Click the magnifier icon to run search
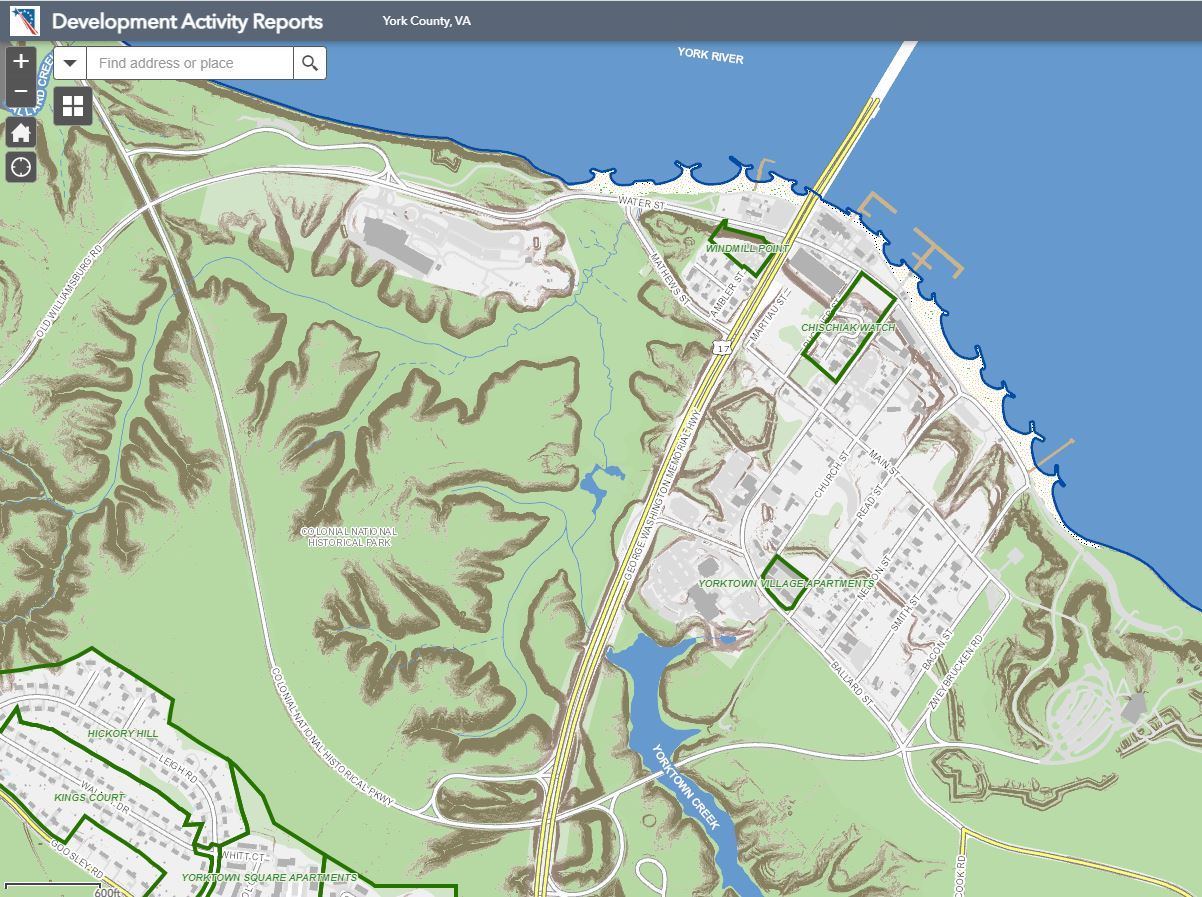 [310, 62]
